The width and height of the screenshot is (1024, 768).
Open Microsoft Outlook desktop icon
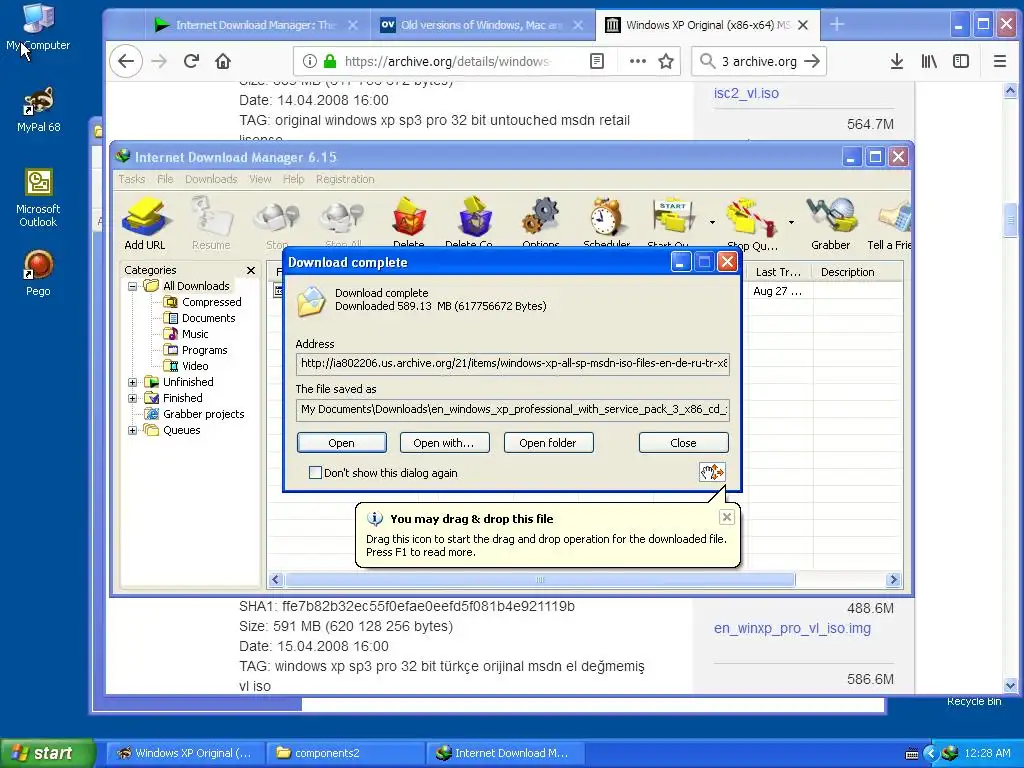pos(38,197)
